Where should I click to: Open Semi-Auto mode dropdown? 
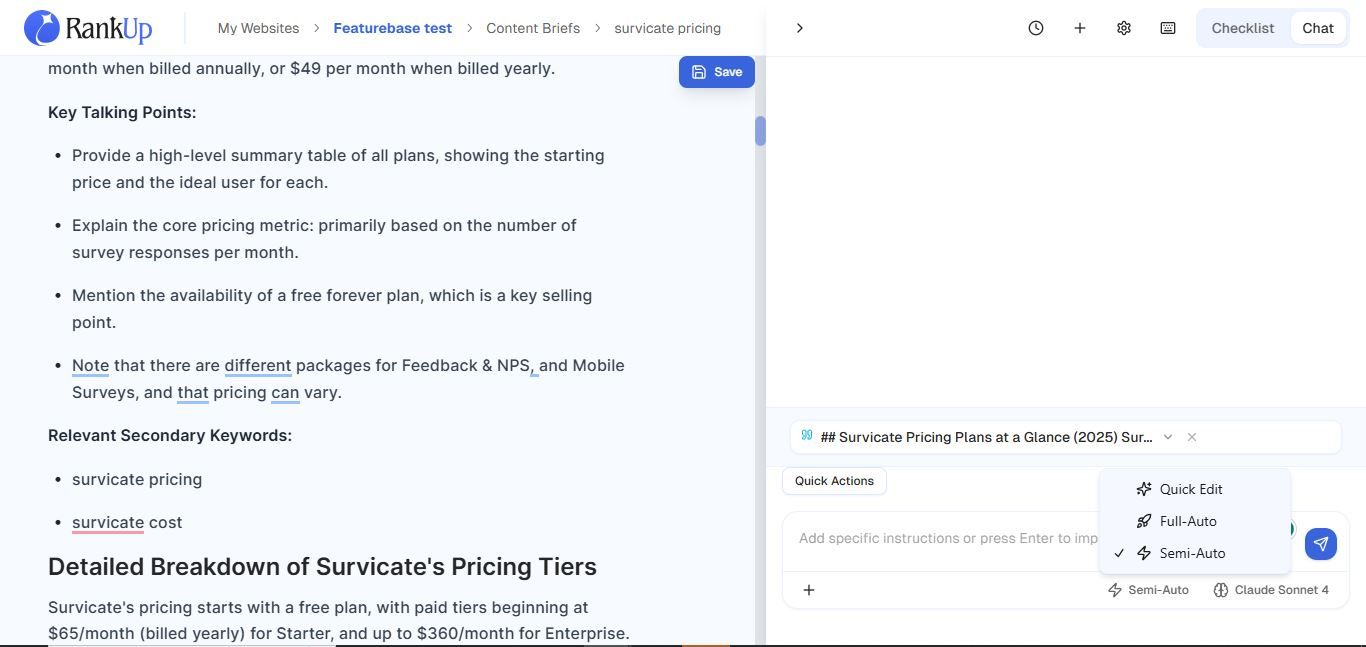1148,590
